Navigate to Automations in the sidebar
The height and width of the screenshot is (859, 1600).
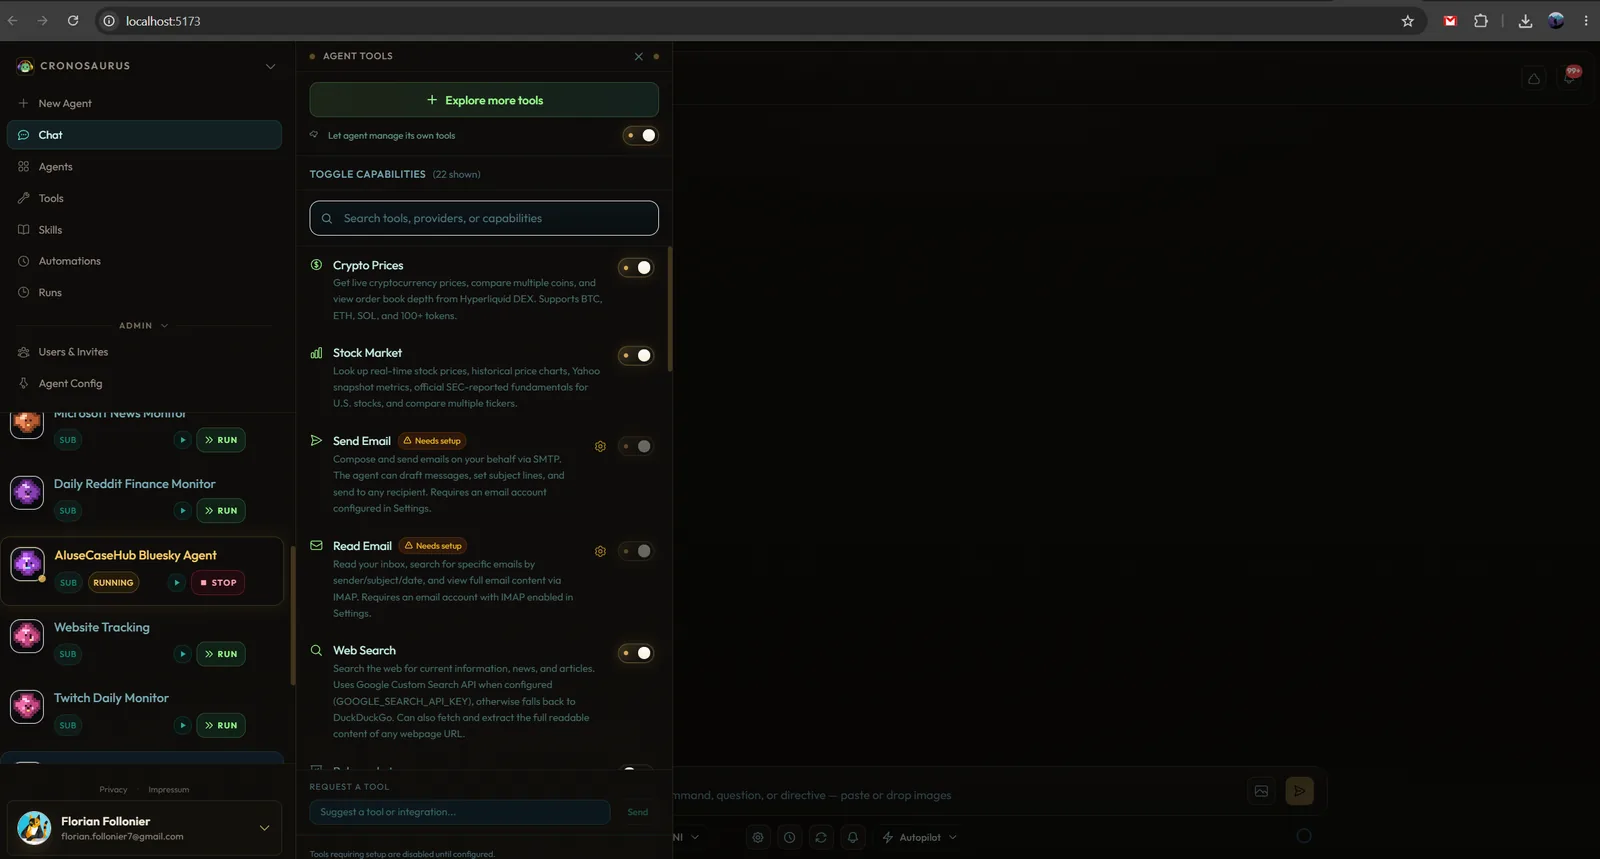tap(144, 261)
